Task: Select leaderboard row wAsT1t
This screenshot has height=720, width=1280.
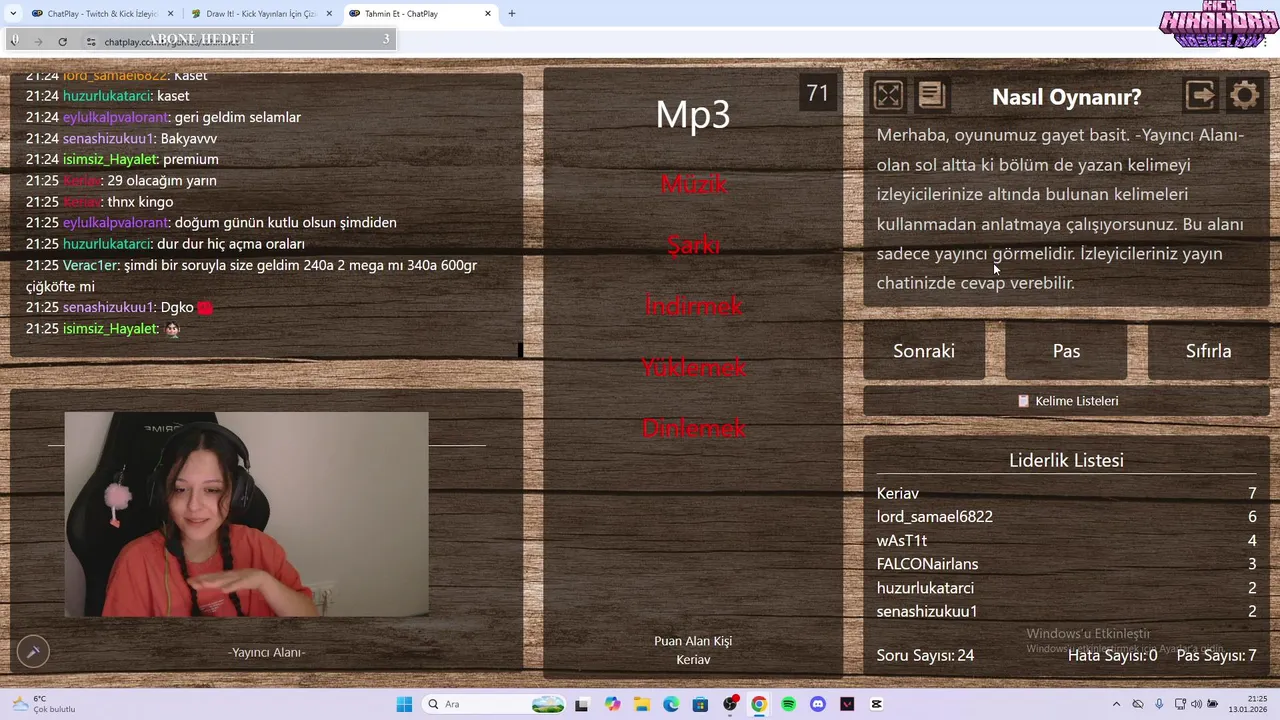Action: pos(1066,541)
